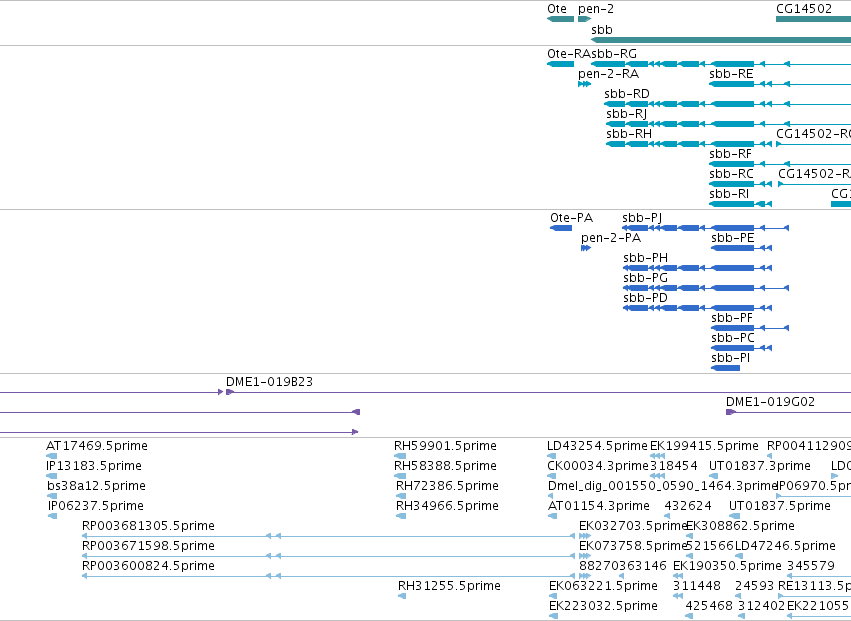This screenshot has width=851, height=621.
Task: Click the EK190350.5prime EST label
Action: [x=727, y=566]
